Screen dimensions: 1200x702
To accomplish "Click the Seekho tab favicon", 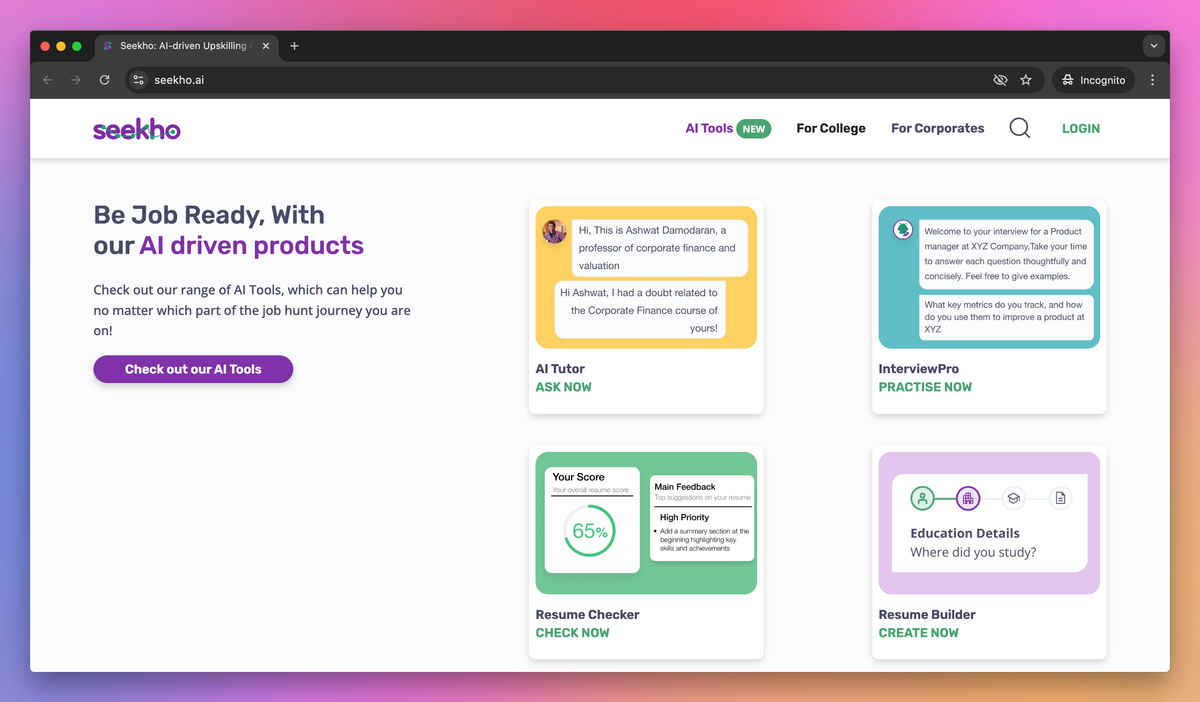I will (x=108, y=46).
